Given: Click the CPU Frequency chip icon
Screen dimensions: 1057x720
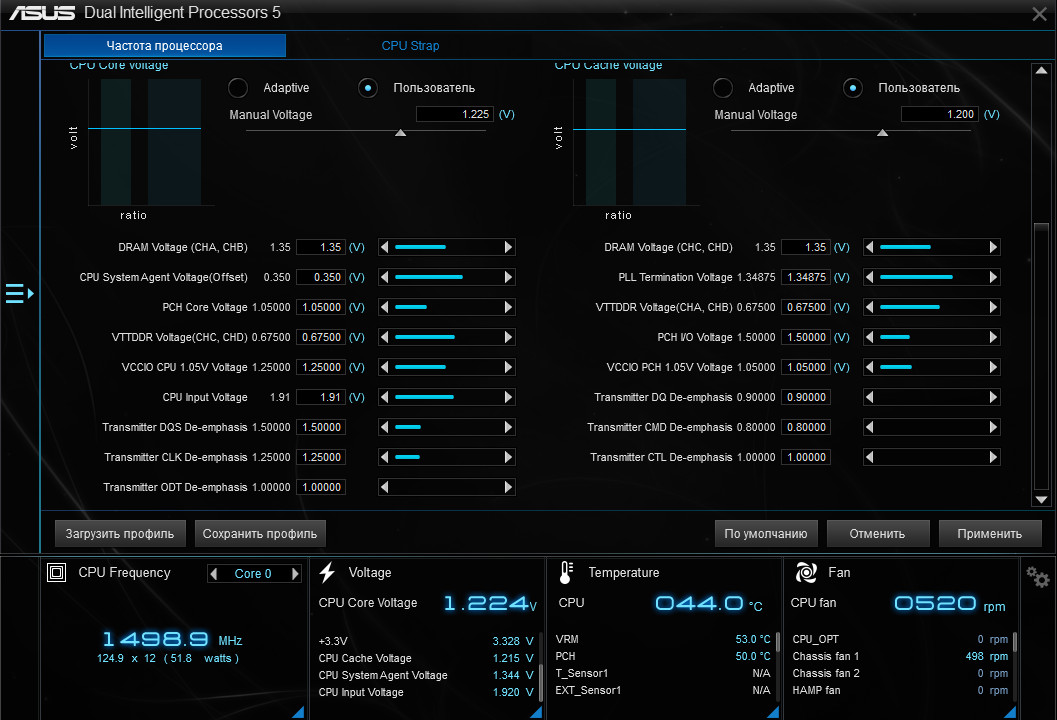Looking at the screenshot, I should 57,572.
